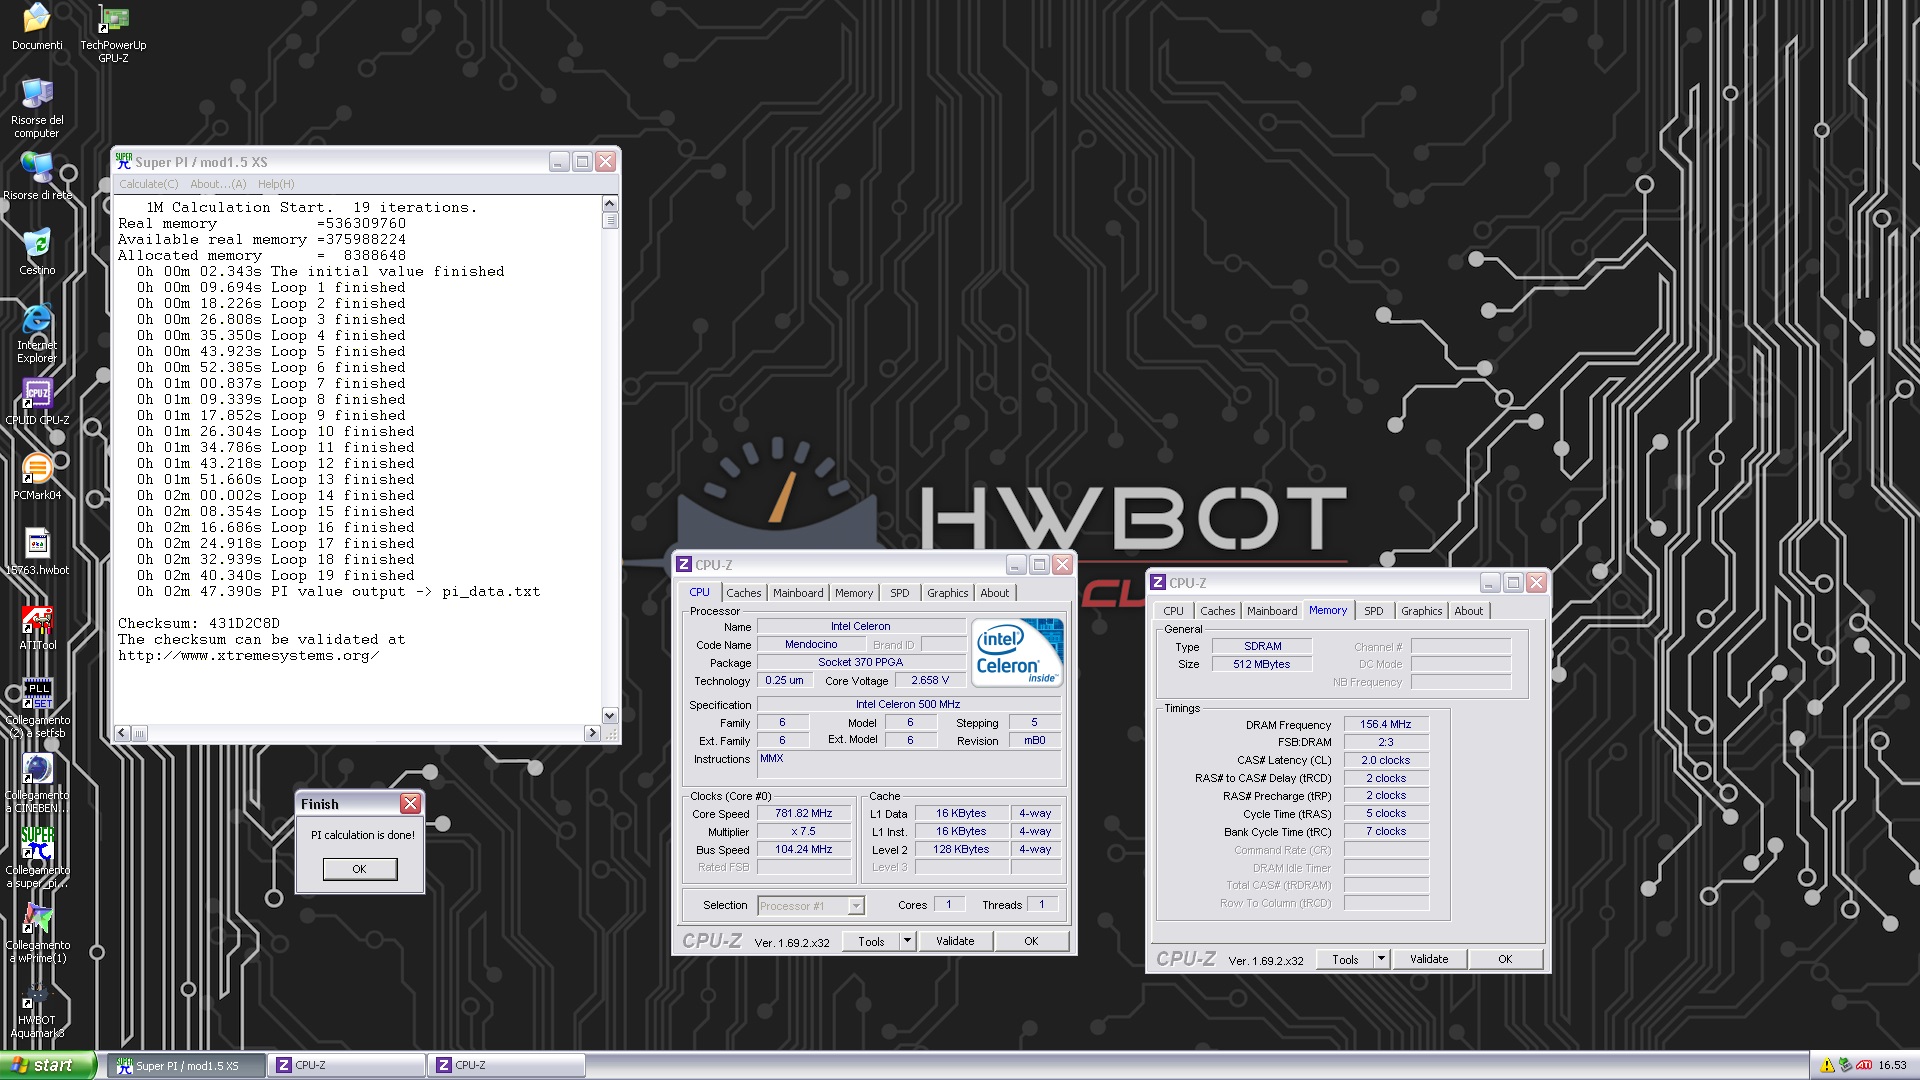
Task: Select Caches tab in Memory window
Action: [1217, 611]
